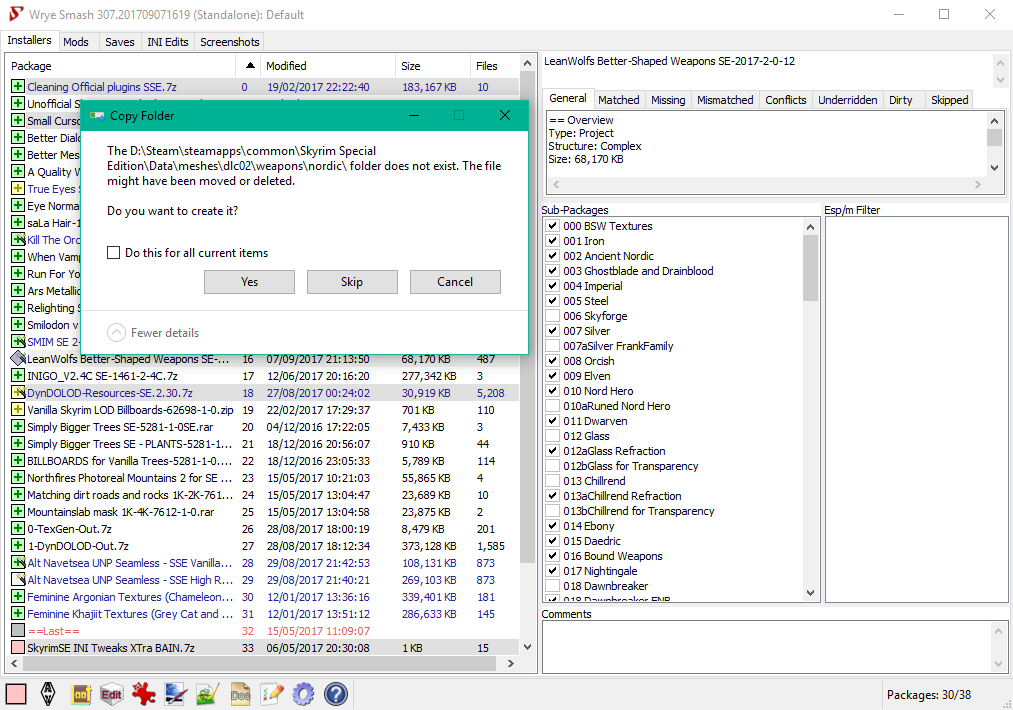
Task: Open the INI Edits tab
Action: pyautogui.click(x=167, y=42)
